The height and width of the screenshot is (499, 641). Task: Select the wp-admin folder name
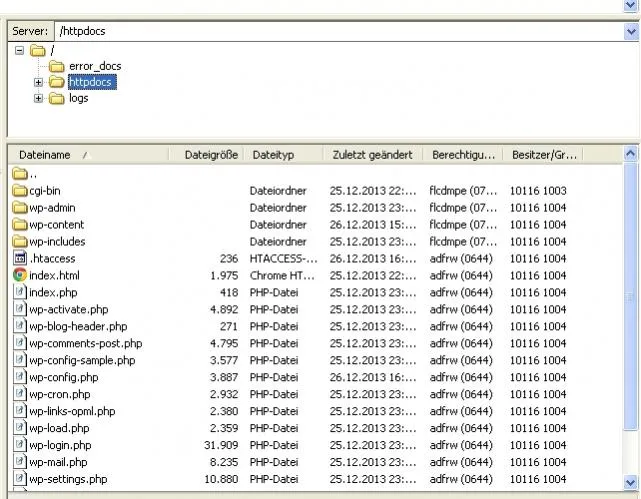click(x=52, y=208)
